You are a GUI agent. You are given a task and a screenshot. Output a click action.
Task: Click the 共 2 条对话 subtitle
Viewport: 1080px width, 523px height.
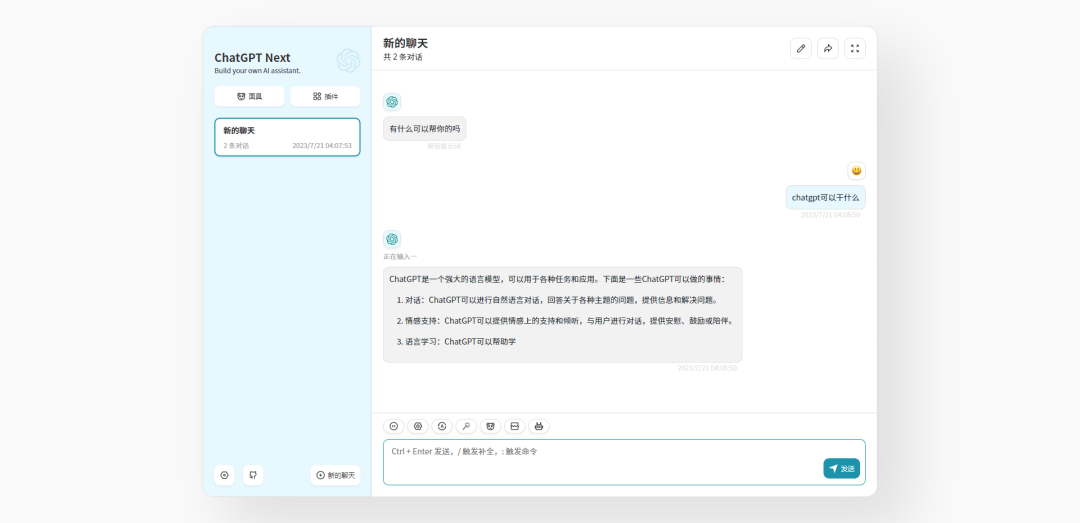pyautogui.click(x=403, y=57)
